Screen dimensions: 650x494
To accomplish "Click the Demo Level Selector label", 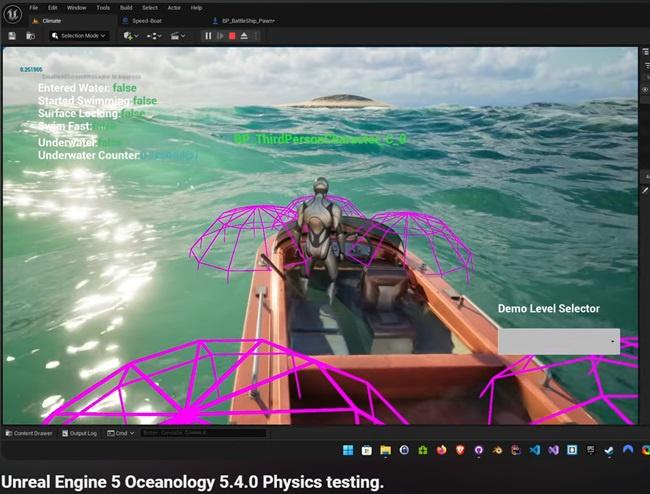I will (548, 308).
